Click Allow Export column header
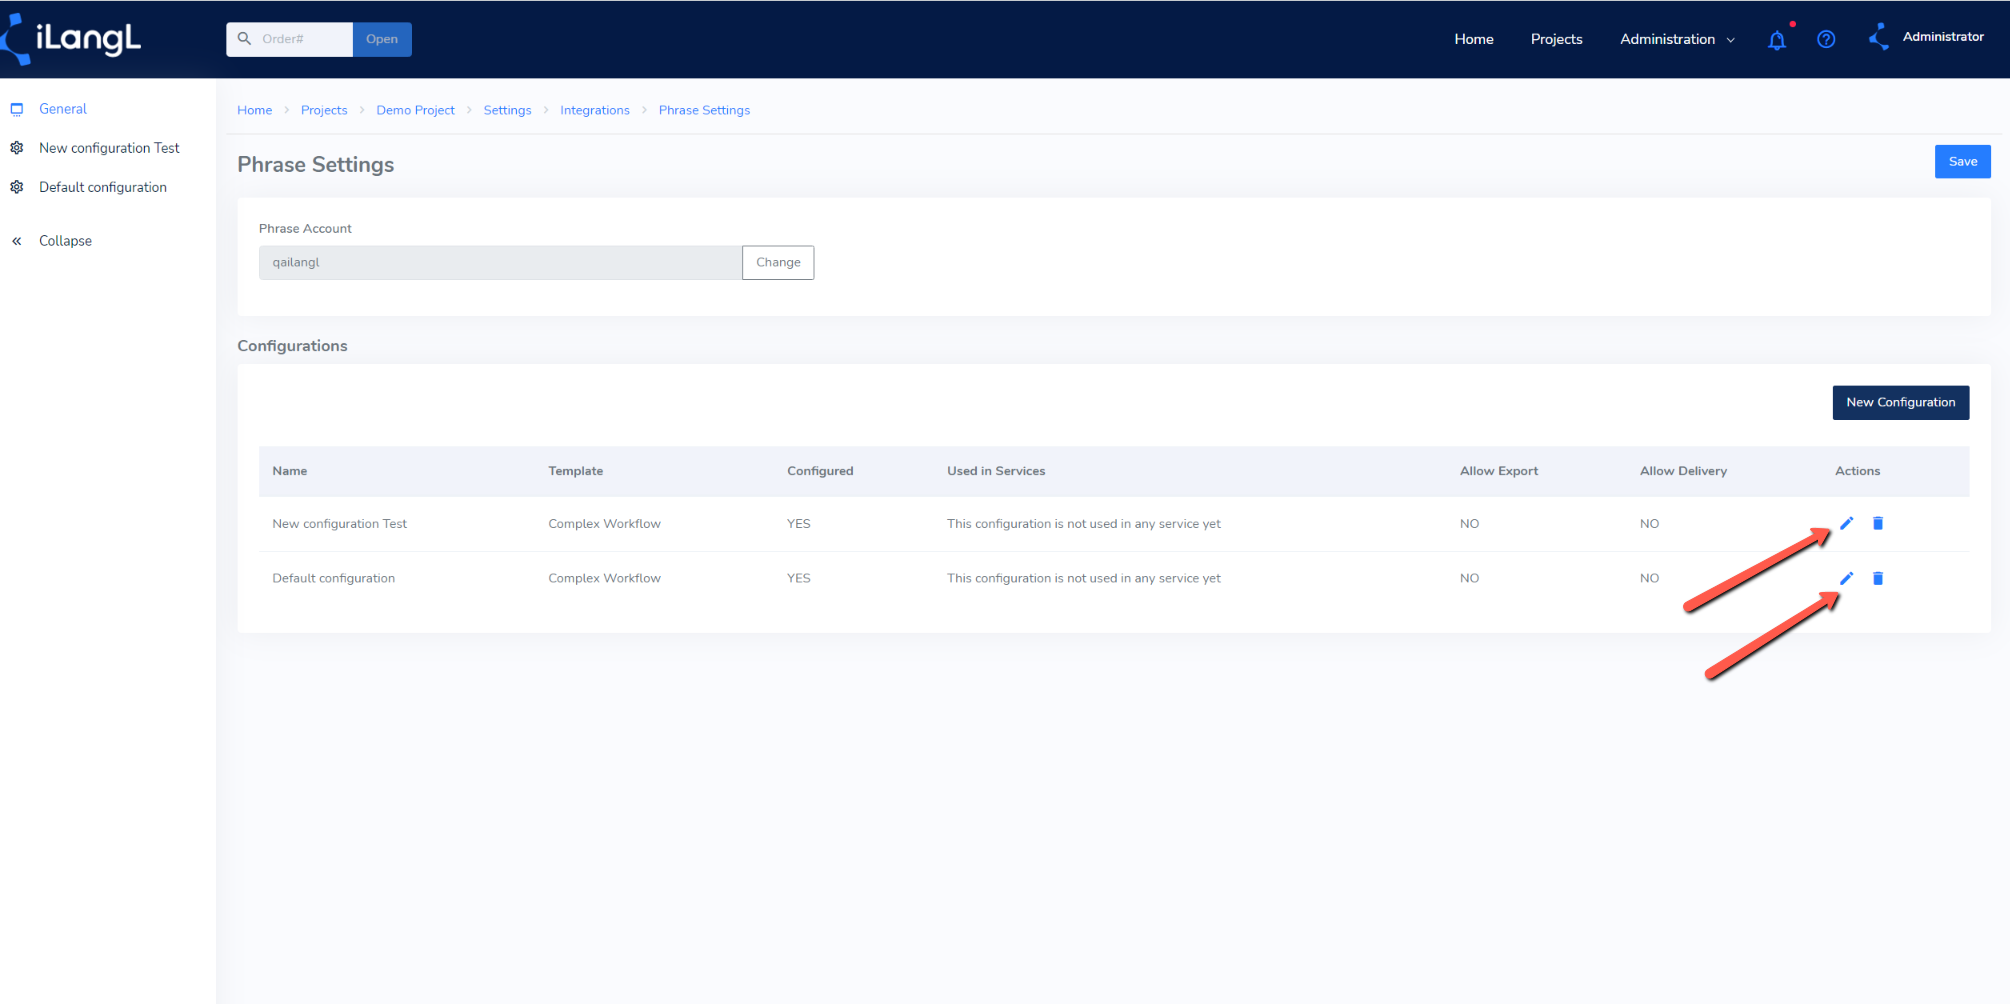The image size is (2010, 1004). pos(1499,471)
